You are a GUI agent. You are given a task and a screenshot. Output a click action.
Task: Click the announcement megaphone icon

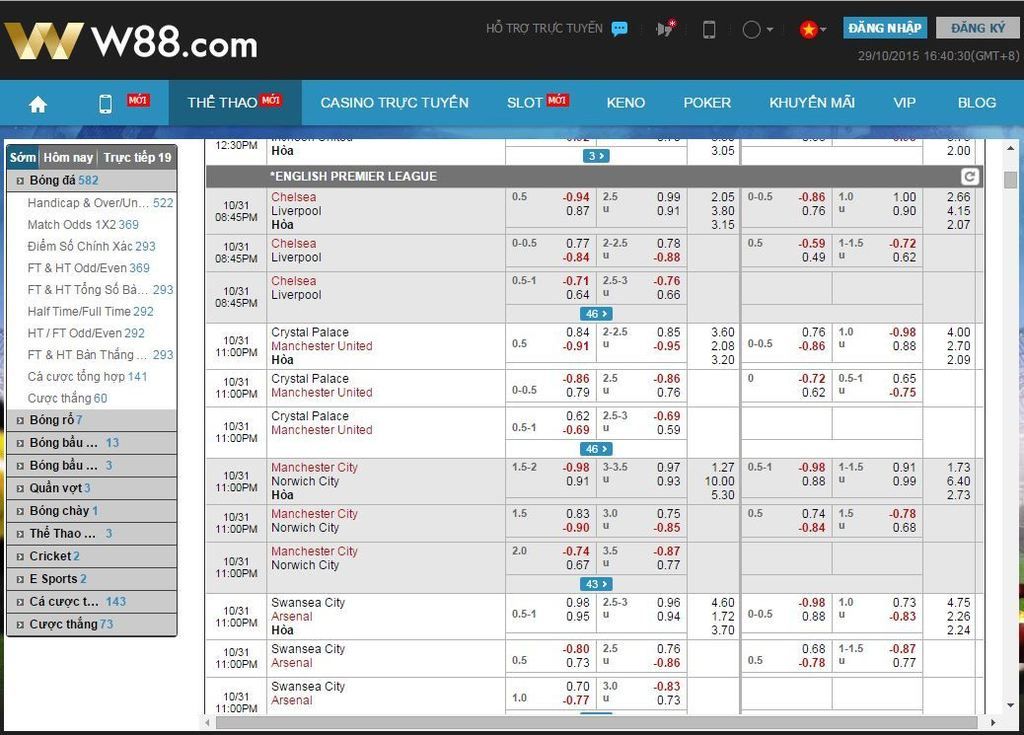(x=665, y=29)
